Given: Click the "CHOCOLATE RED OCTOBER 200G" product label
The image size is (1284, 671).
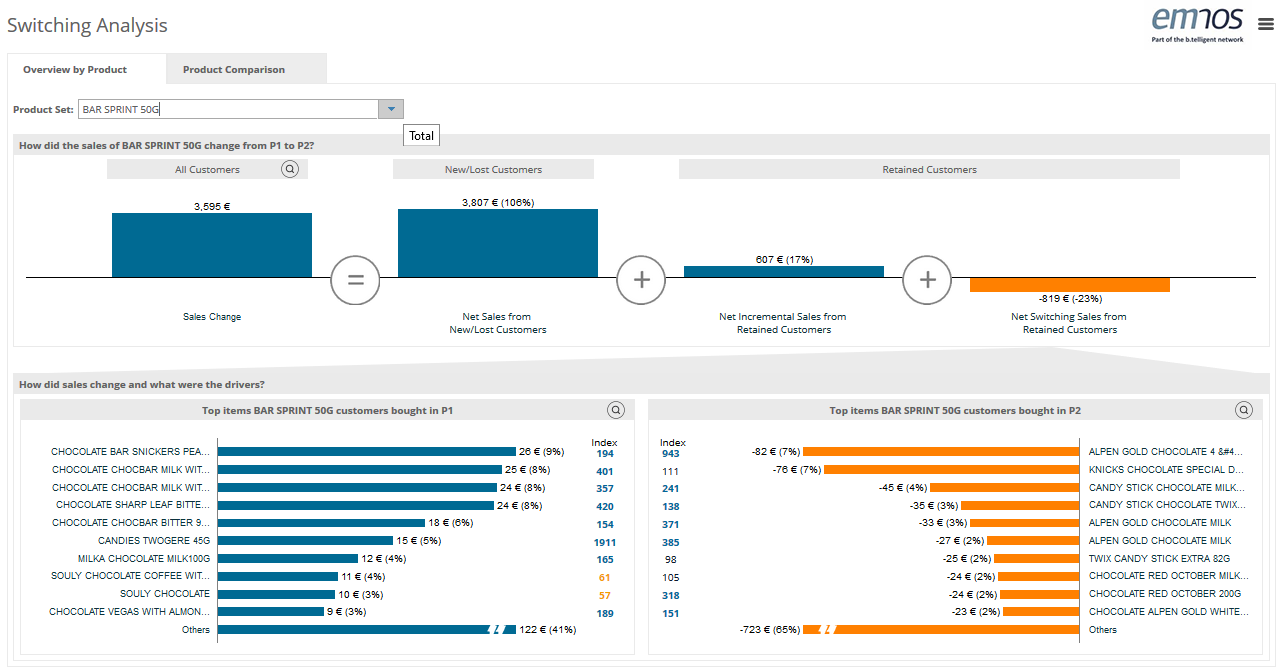Looking at the screenshot, I should coord(1163,594).
